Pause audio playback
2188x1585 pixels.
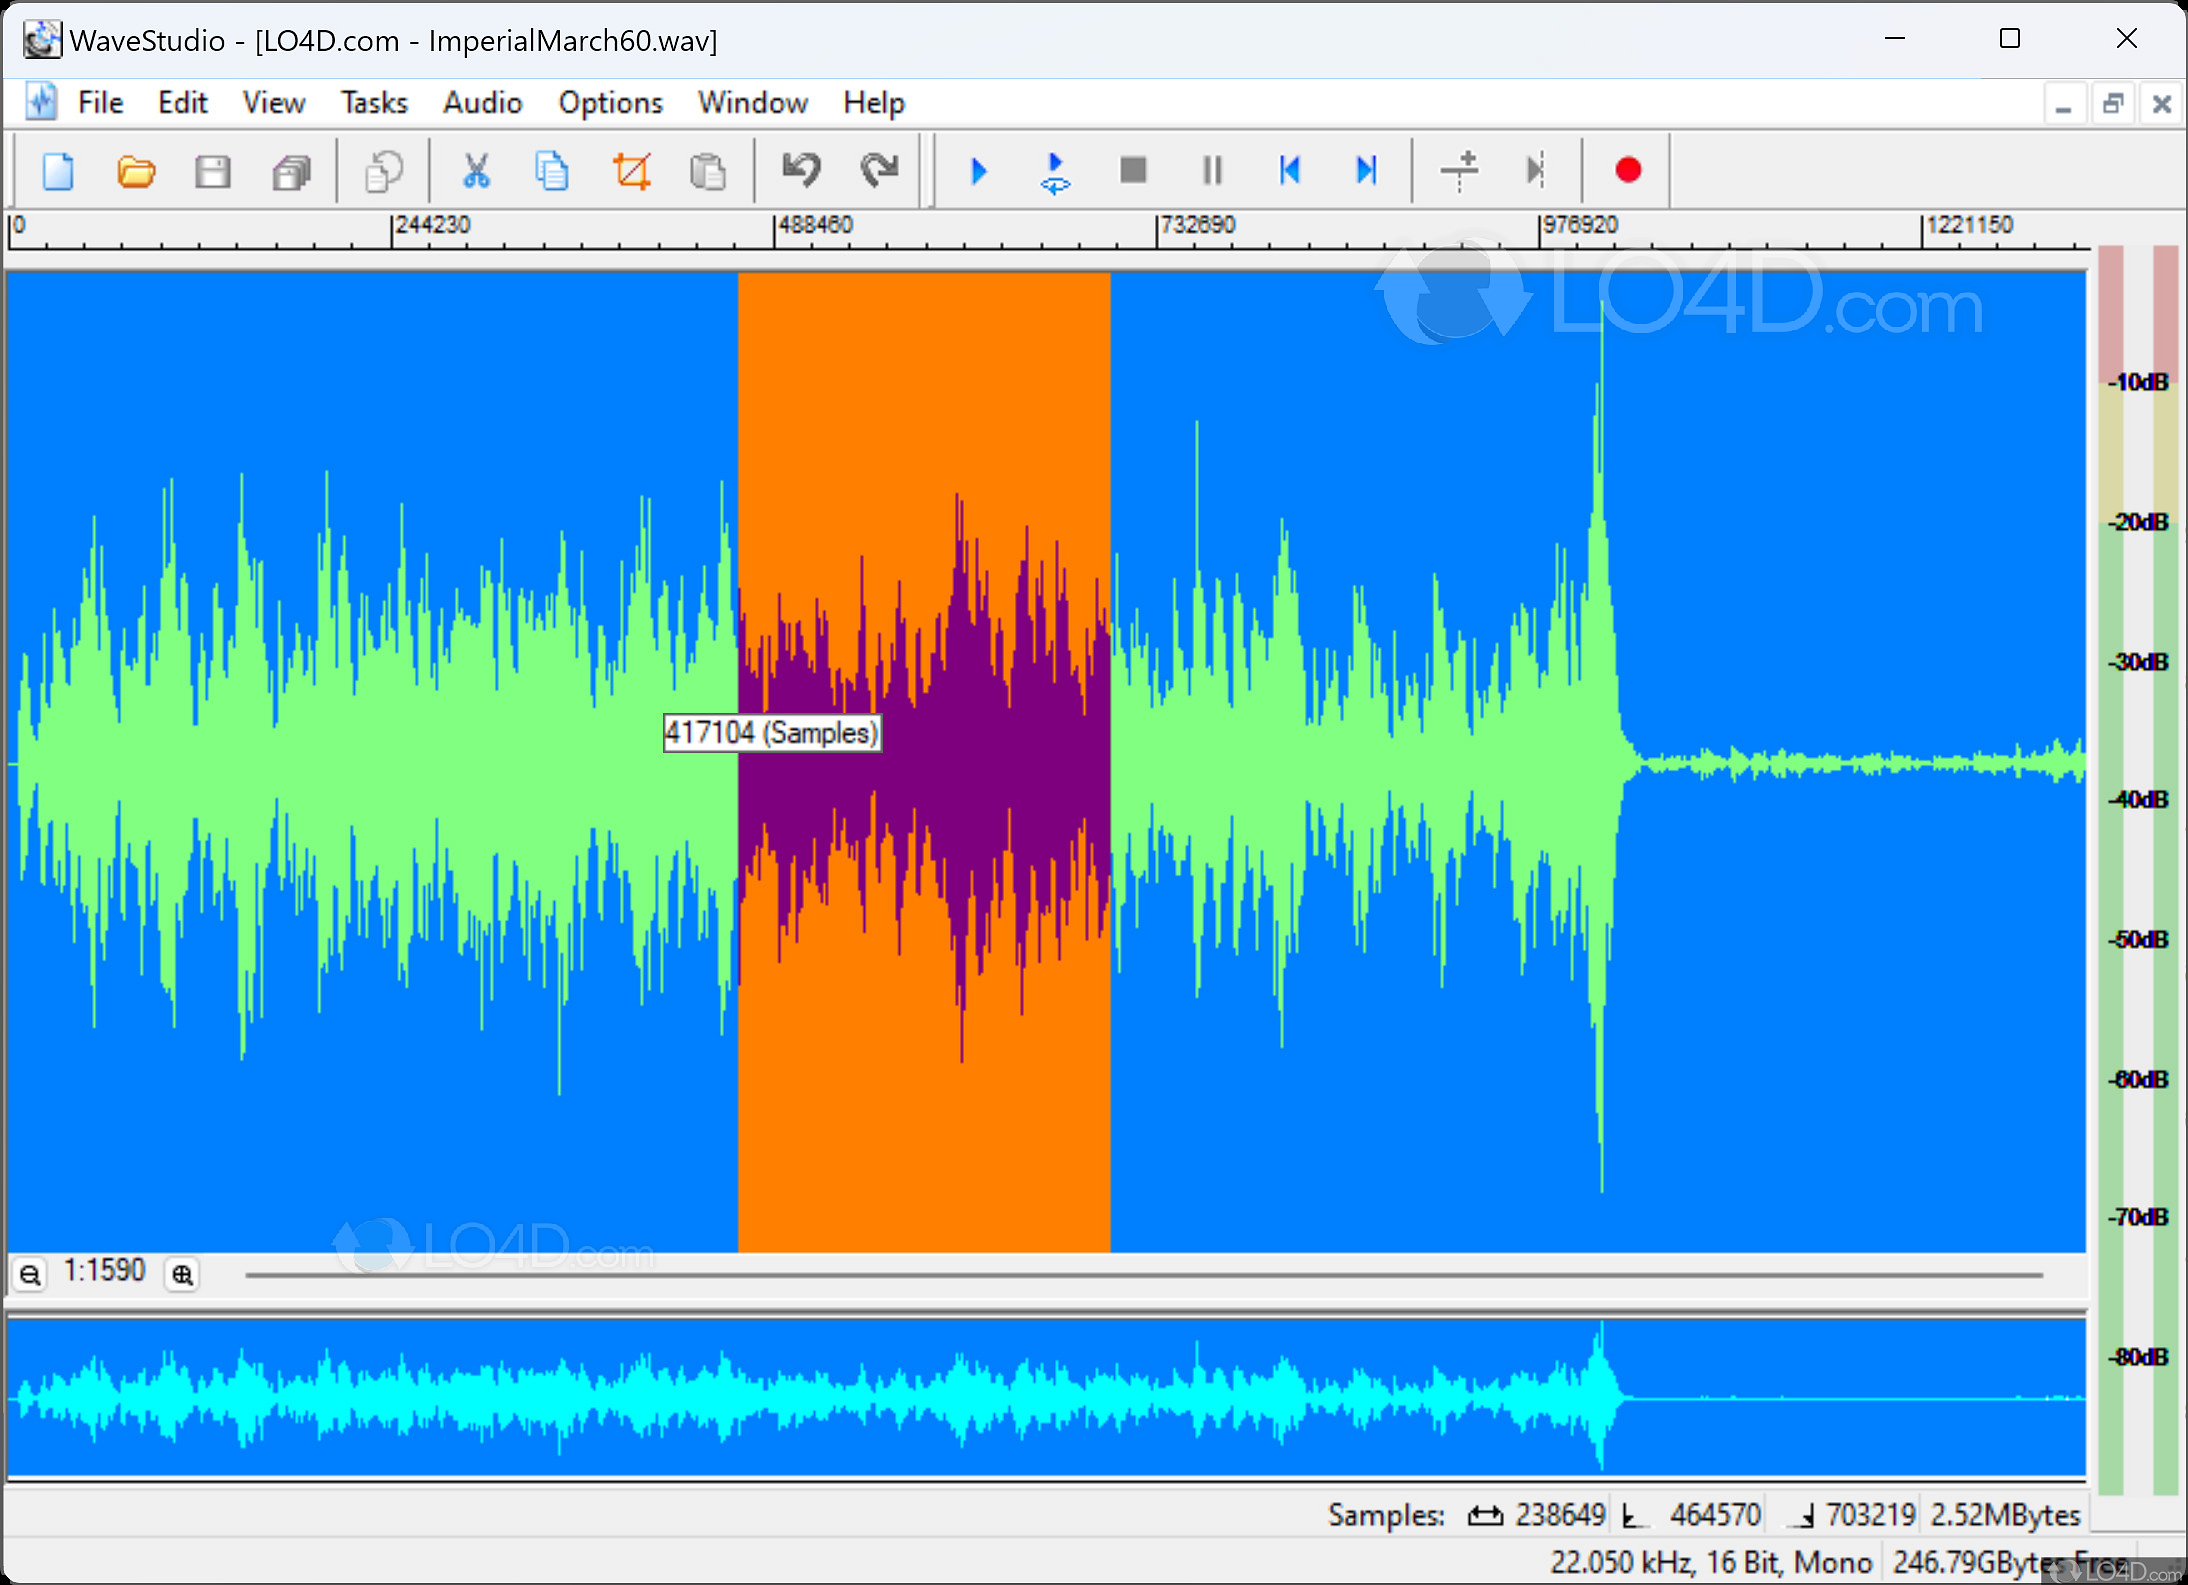[x=1211, y=171]
